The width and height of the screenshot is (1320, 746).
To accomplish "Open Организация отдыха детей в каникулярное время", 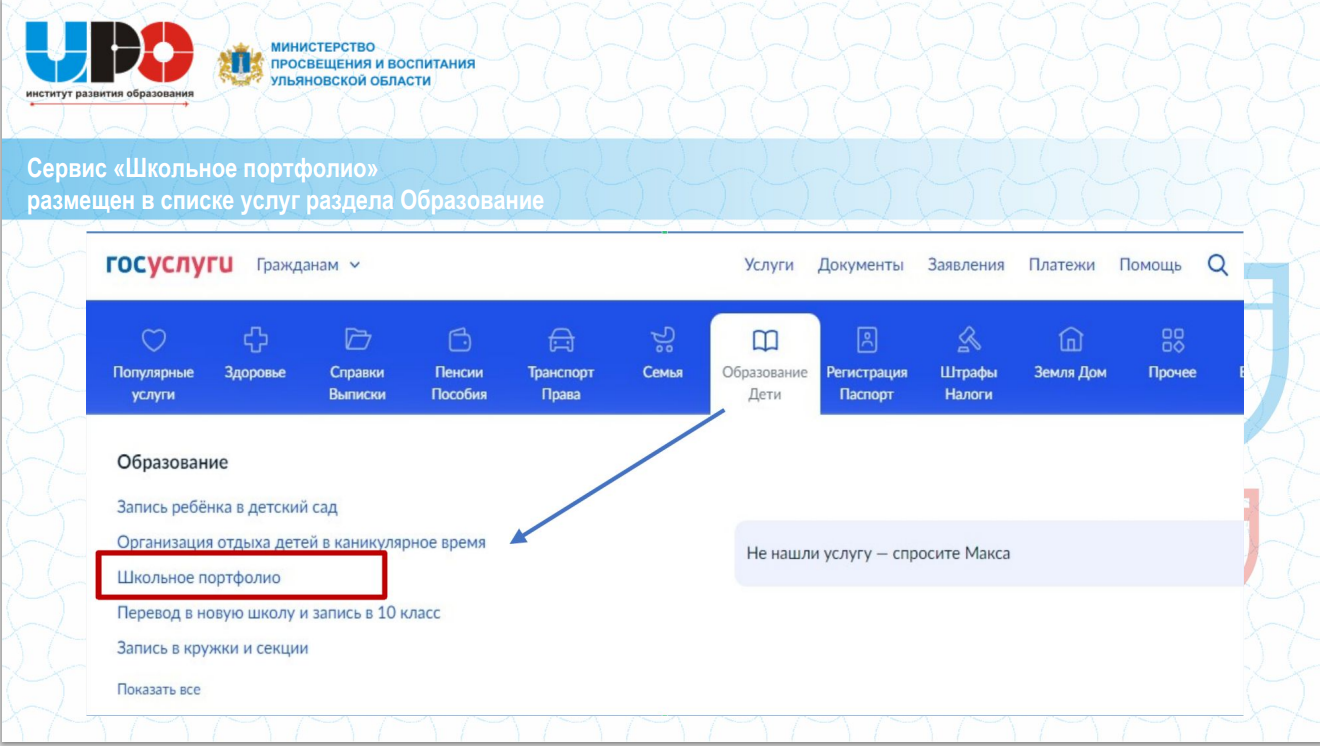I will click(x=301, y=542).
